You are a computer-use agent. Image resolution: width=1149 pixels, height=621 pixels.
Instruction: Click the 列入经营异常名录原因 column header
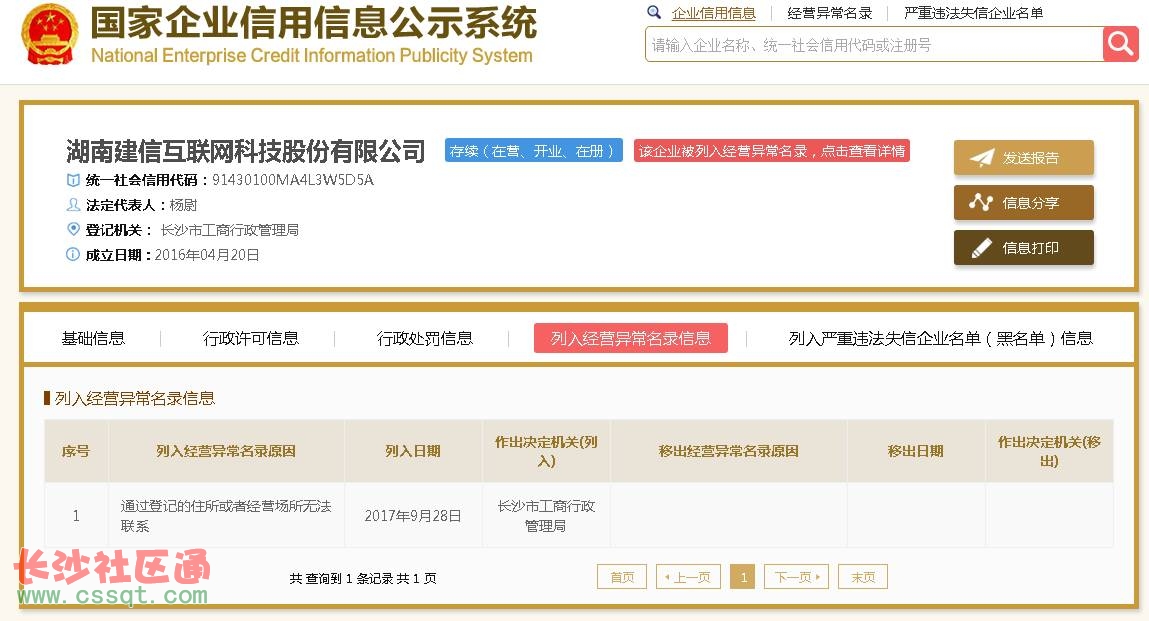point(226,451)
